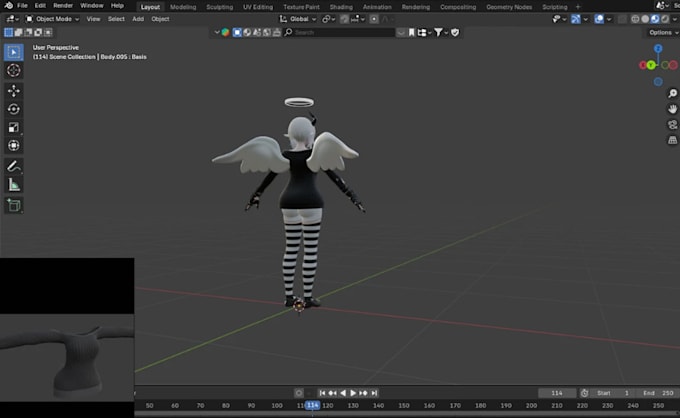
Task: Click the viewport pan hand icon
Action: 672,109
